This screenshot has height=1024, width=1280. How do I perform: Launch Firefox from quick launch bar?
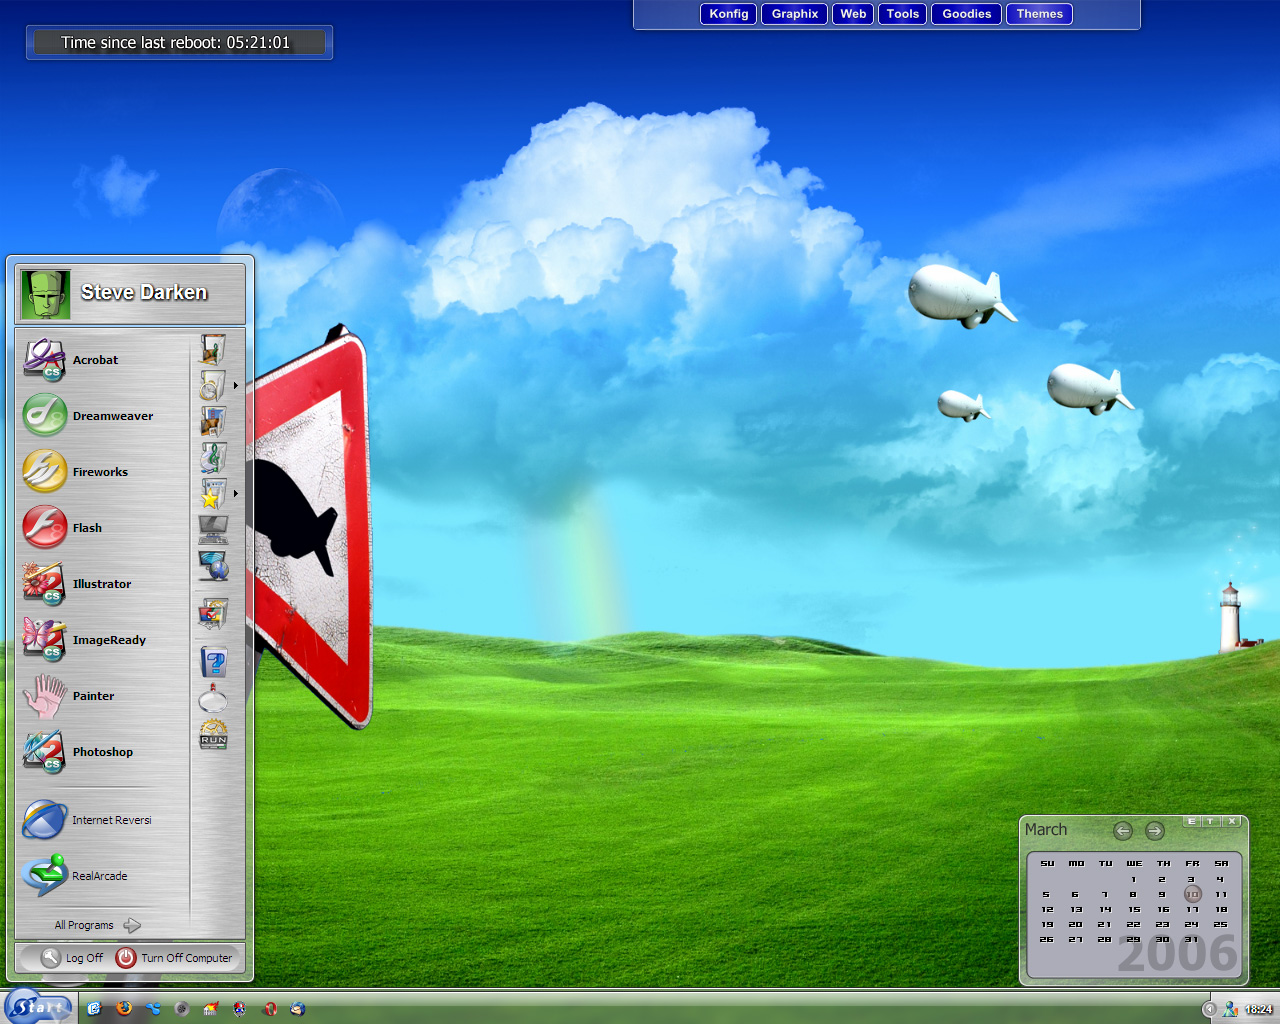tap(124, 1008)
